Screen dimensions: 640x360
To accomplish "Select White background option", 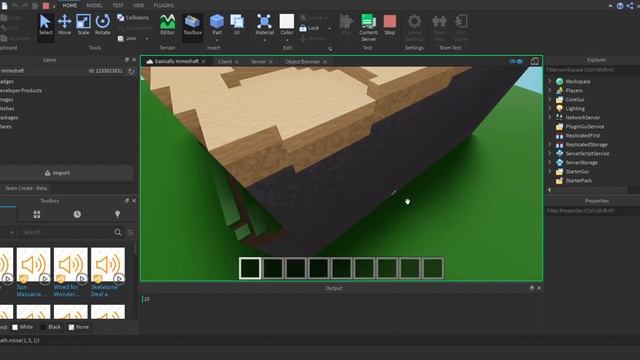I will (22, 327).
